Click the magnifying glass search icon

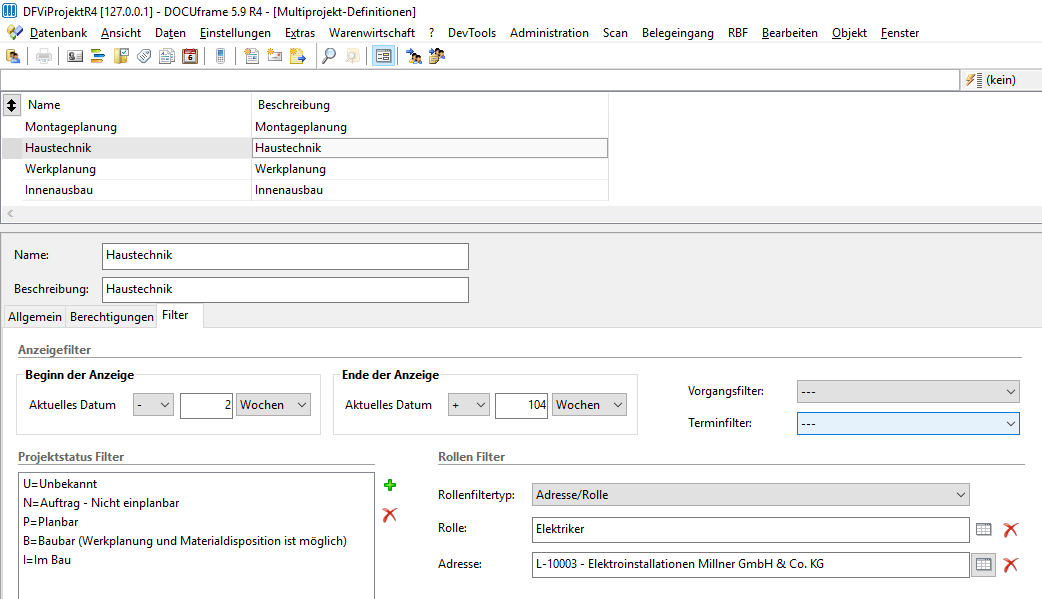(329, 57)
